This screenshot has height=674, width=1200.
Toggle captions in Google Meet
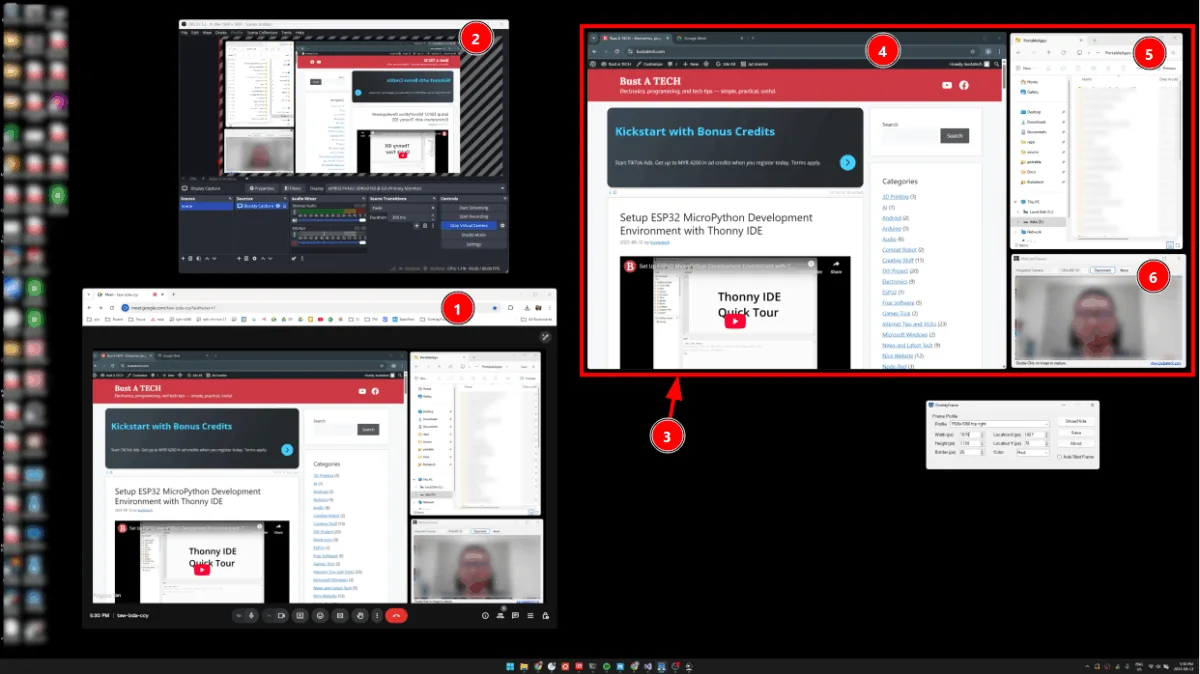pos(340,615)
